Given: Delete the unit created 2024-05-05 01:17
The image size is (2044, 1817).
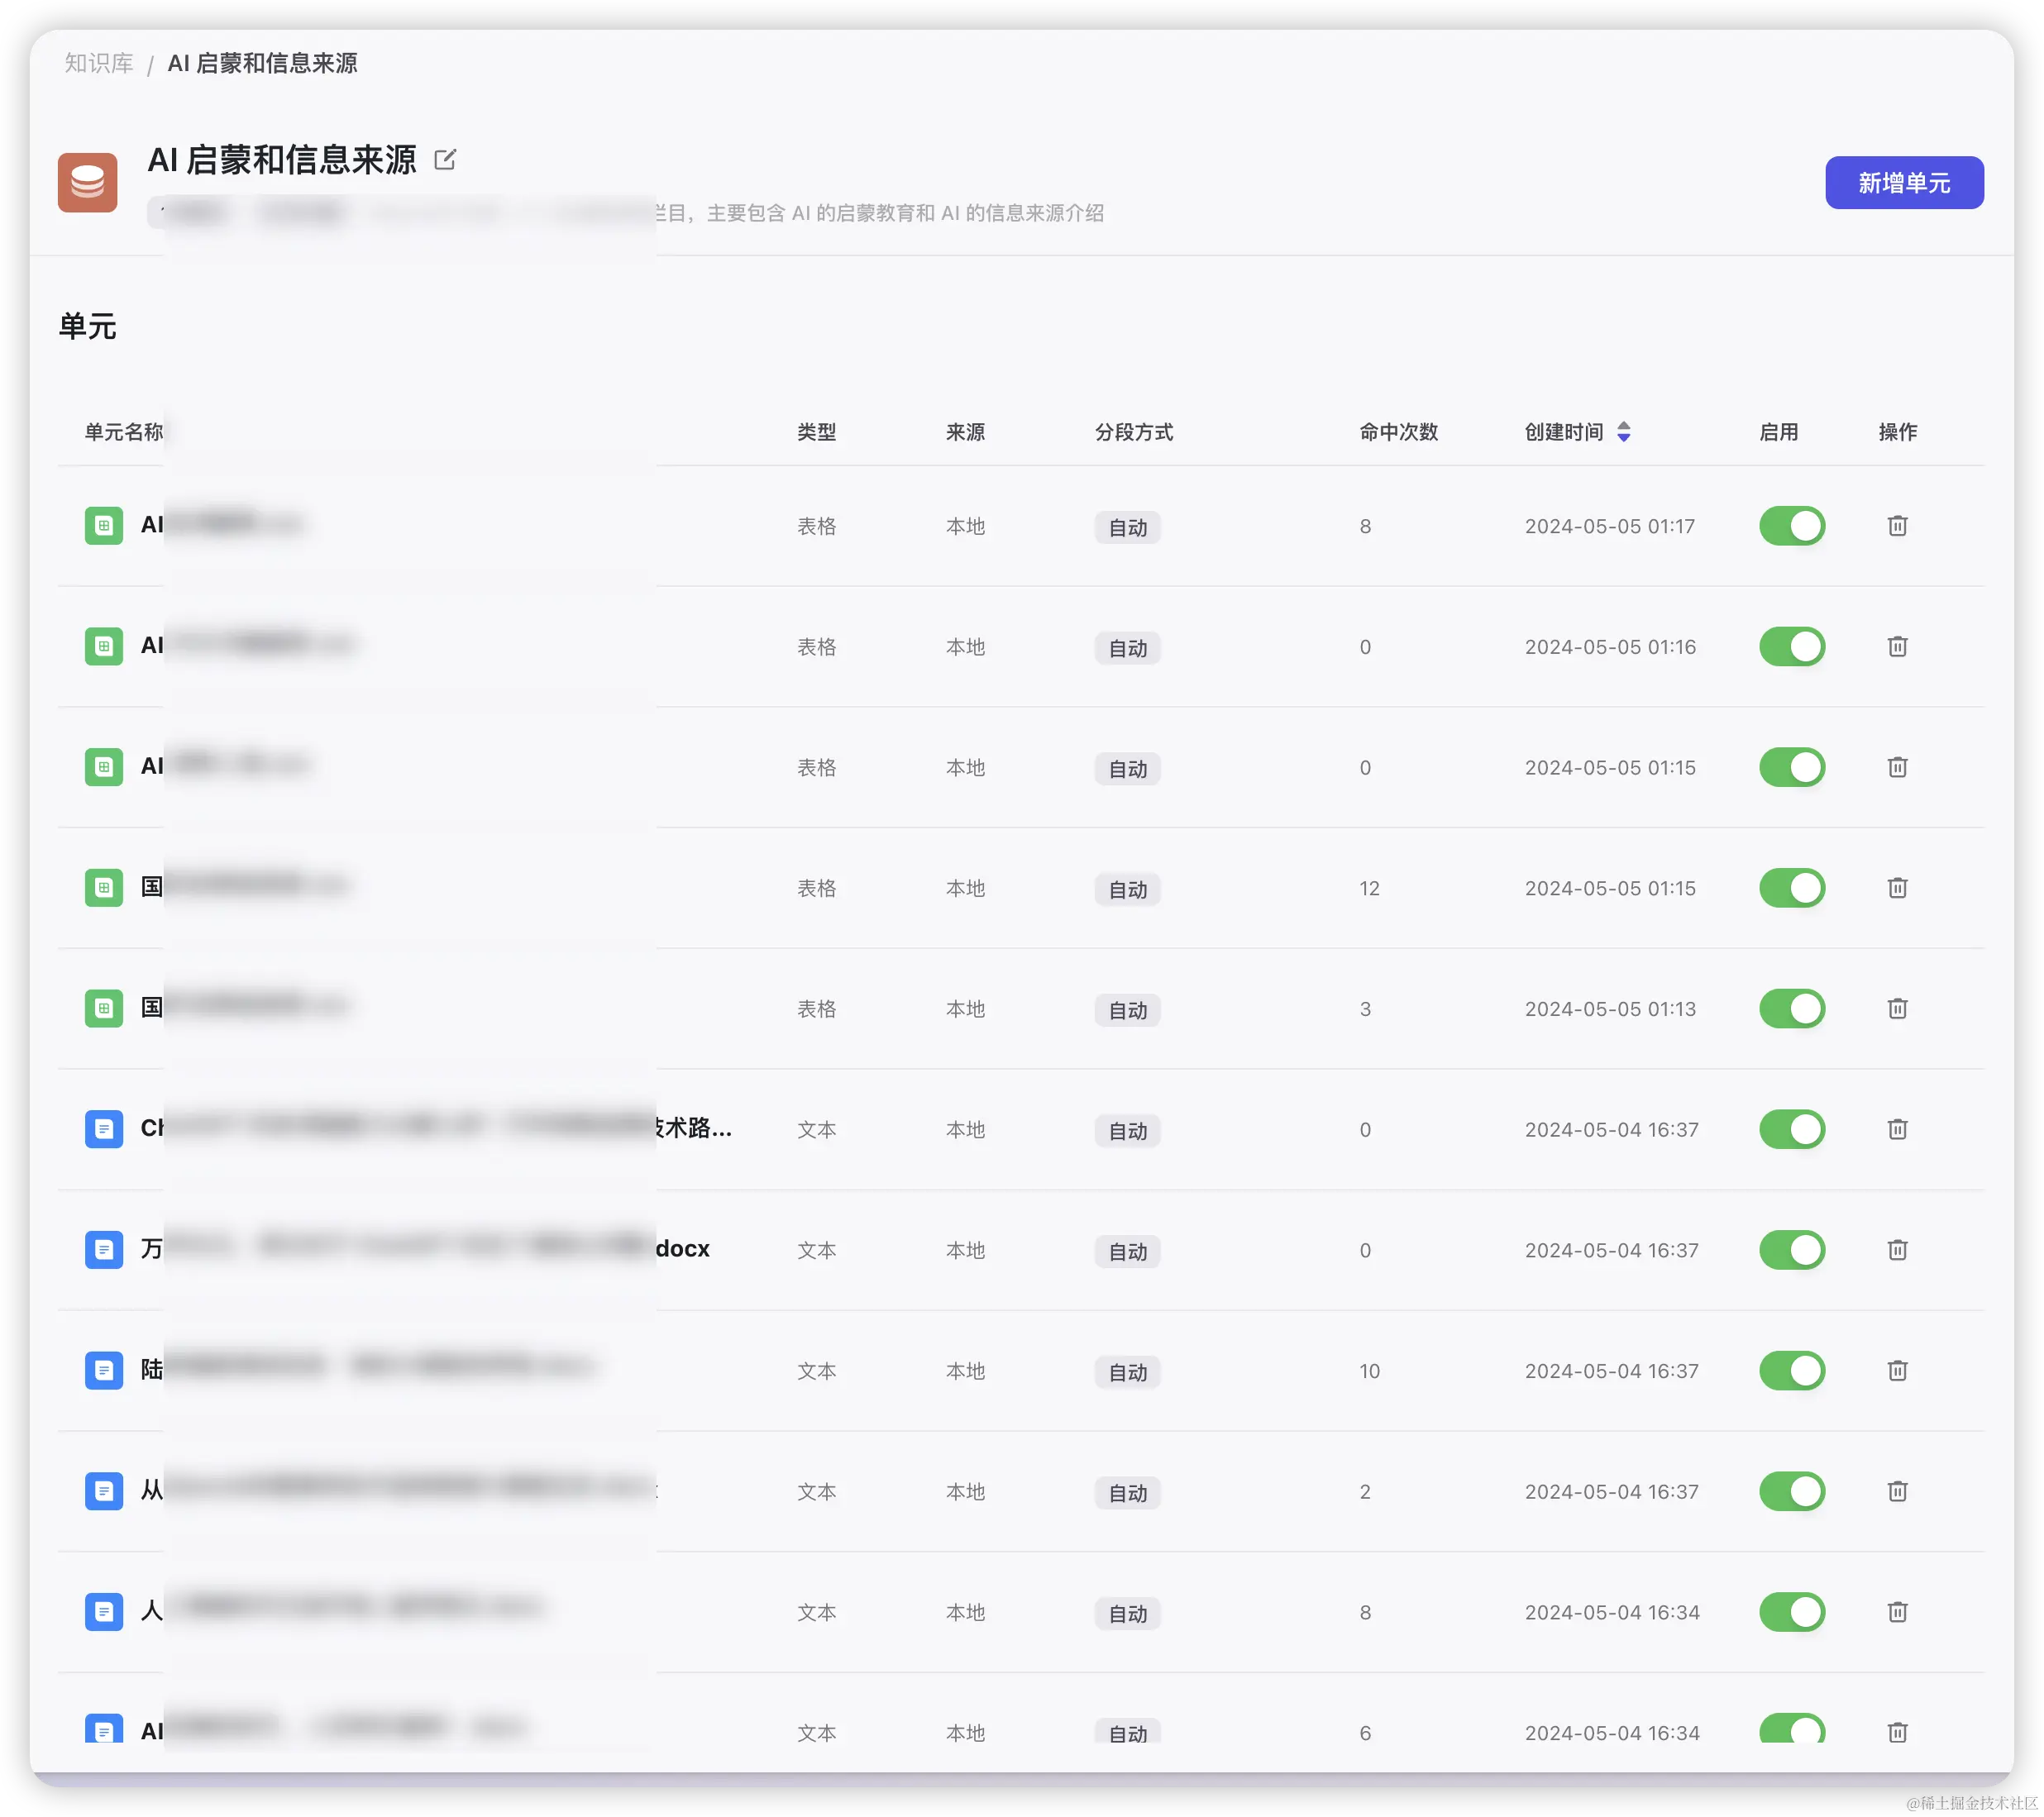Looking at the screenshot, I should point(1897,526).
